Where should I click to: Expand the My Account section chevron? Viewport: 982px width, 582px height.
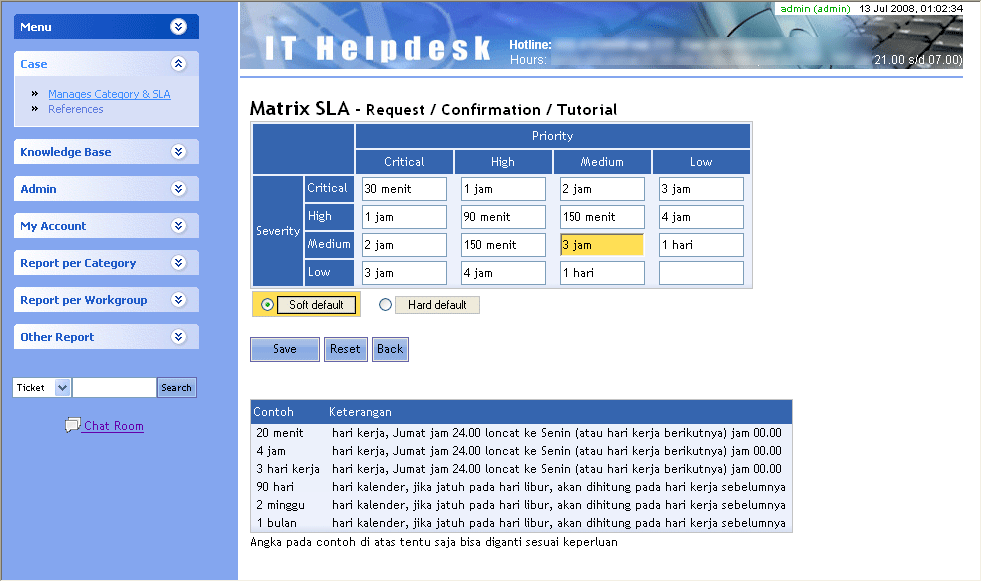[x=179, y=226]
